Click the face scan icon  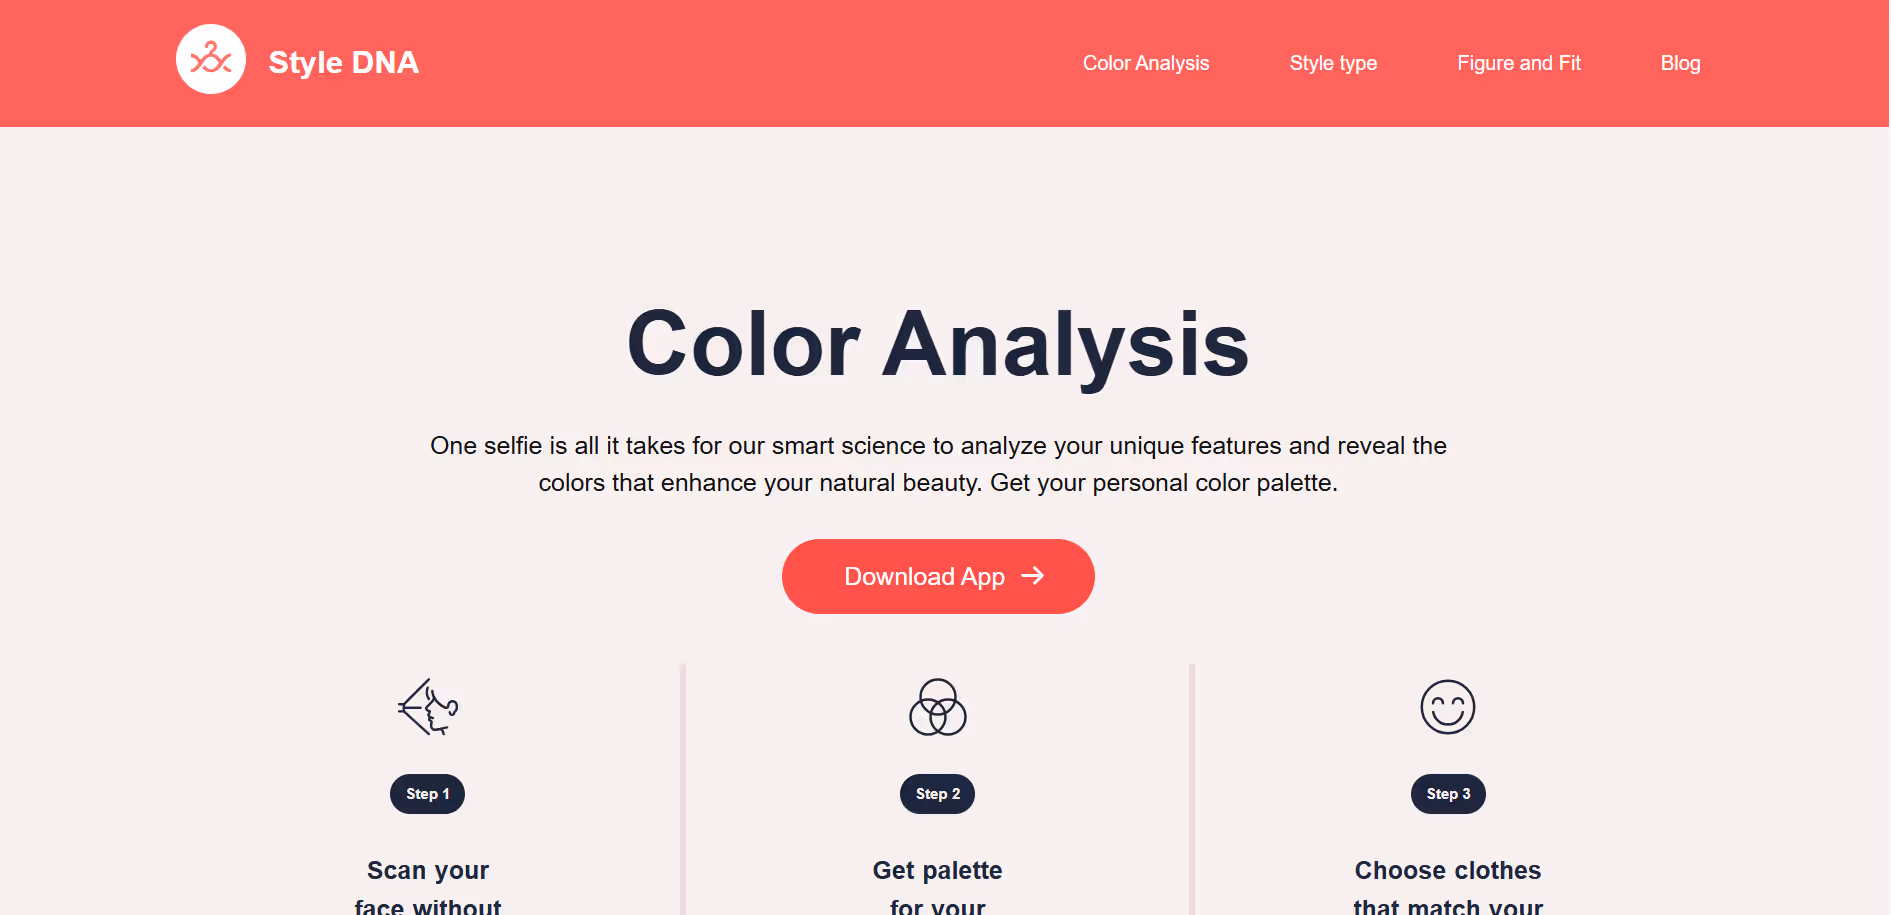point(428,707)
